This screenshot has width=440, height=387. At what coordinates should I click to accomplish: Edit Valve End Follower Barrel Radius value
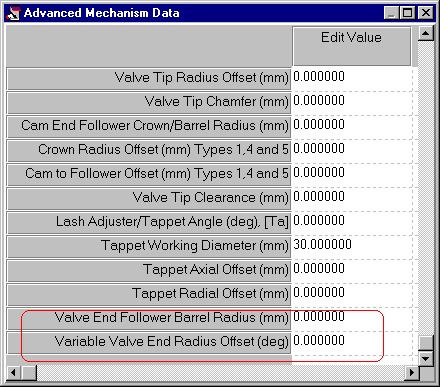tap(352, 319)
